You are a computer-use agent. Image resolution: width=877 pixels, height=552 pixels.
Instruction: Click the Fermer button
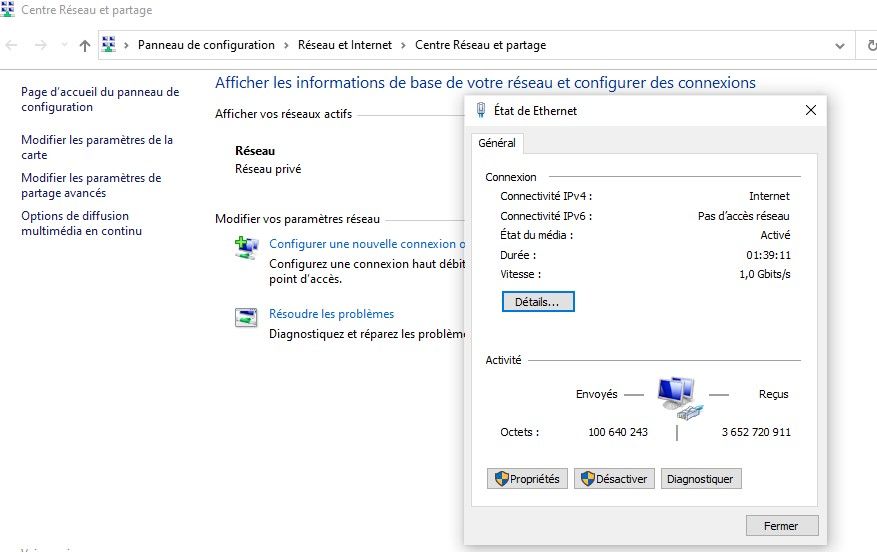(x=781, y=526)
